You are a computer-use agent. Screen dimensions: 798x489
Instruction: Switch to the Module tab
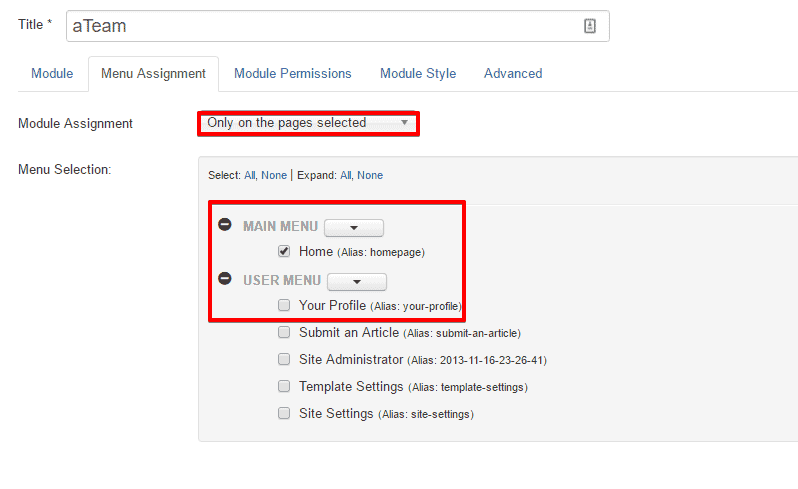tap(52, 74)
